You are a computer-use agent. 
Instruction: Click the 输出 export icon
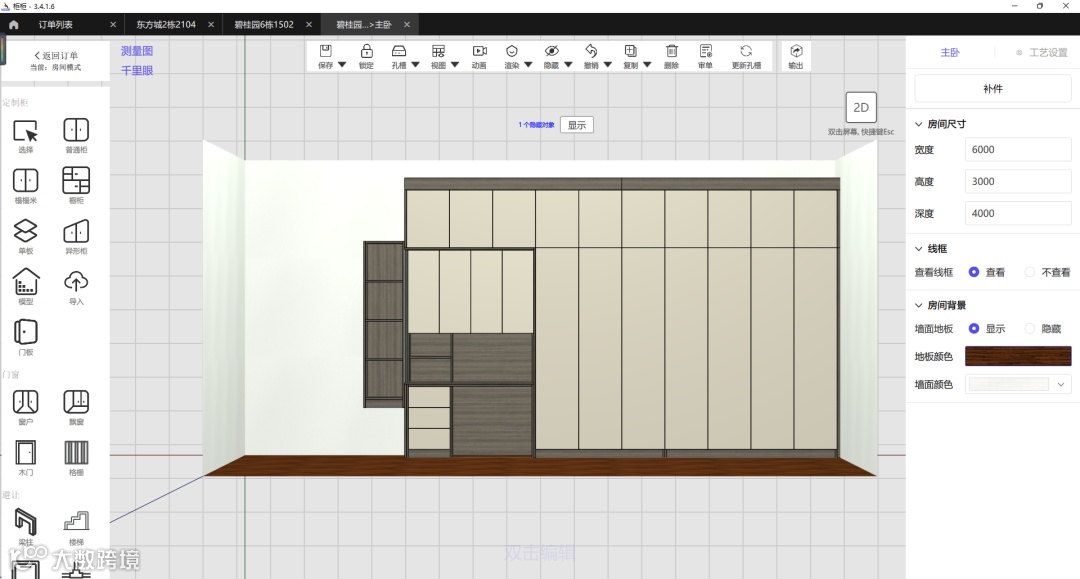coord(795,52)
